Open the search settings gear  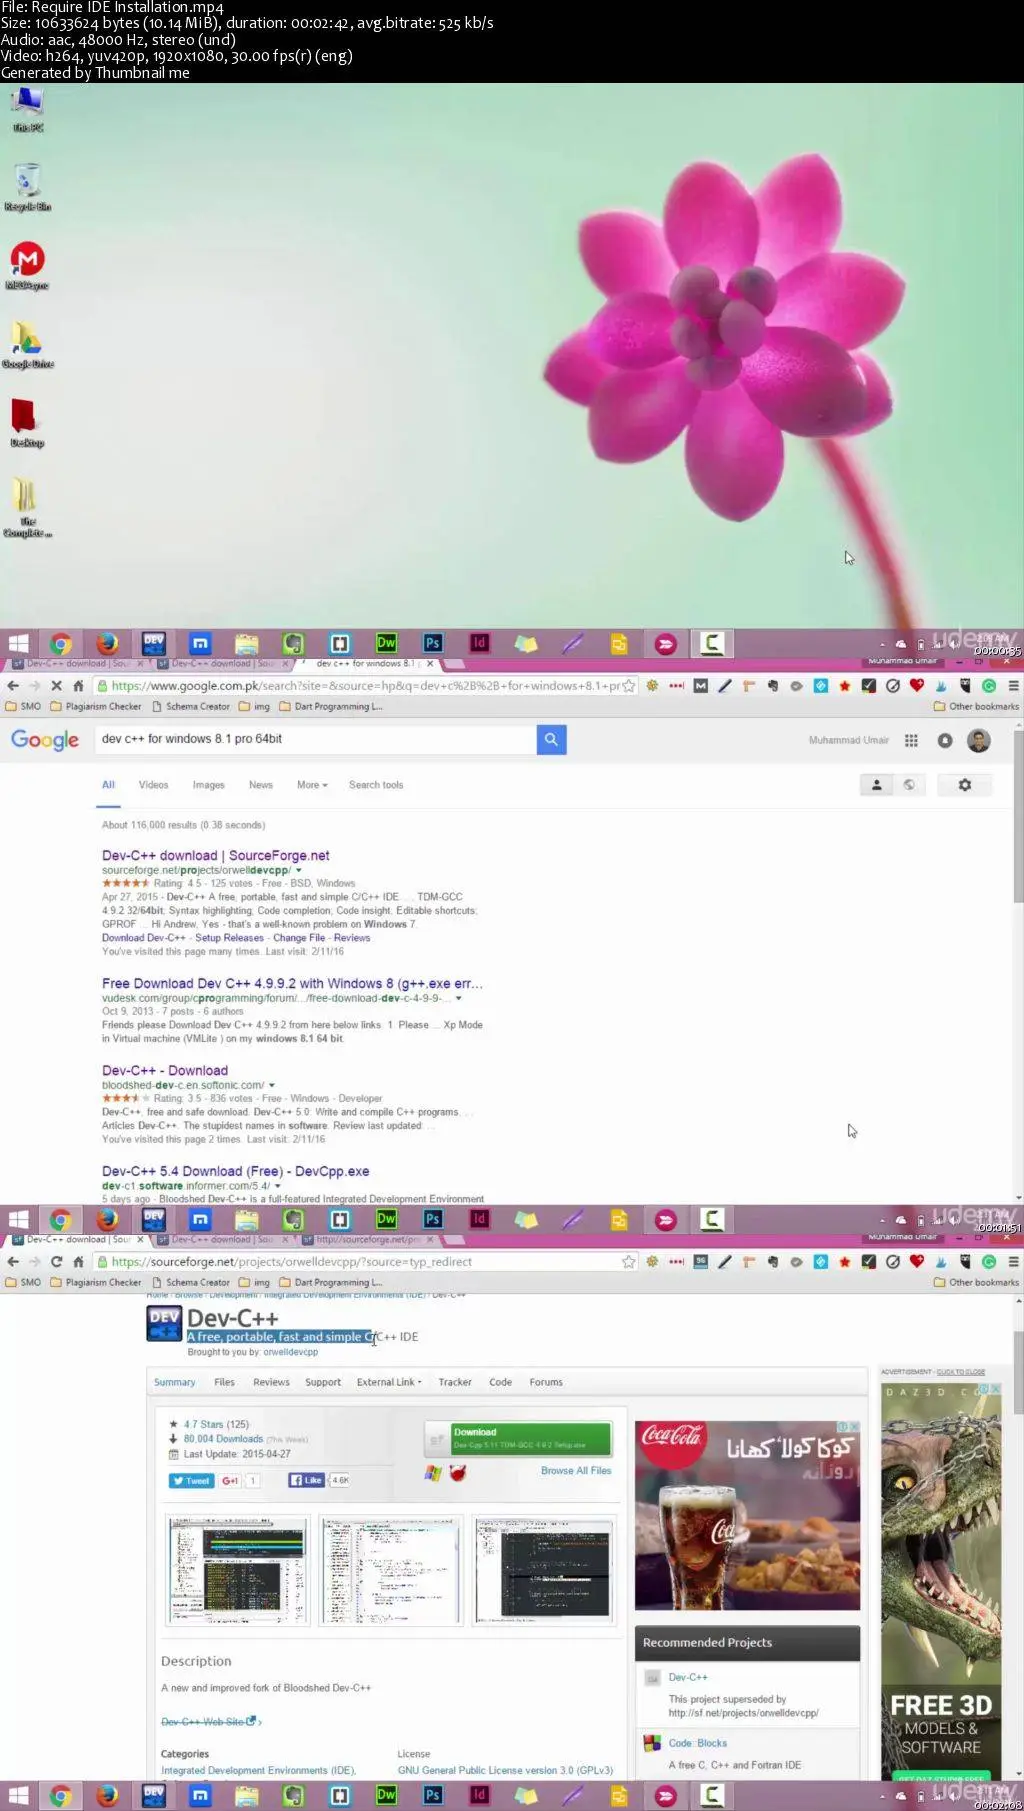pos(965,785)
